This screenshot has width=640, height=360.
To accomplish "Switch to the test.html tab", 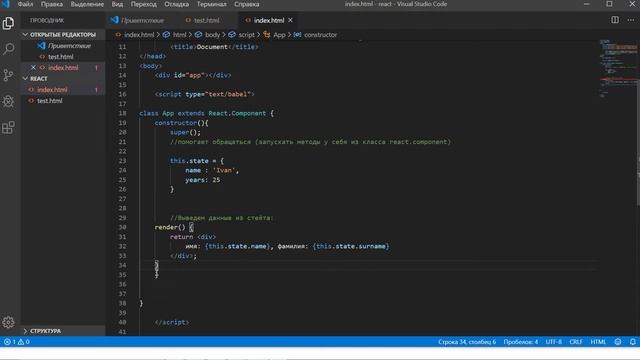I will click(206, 20).
